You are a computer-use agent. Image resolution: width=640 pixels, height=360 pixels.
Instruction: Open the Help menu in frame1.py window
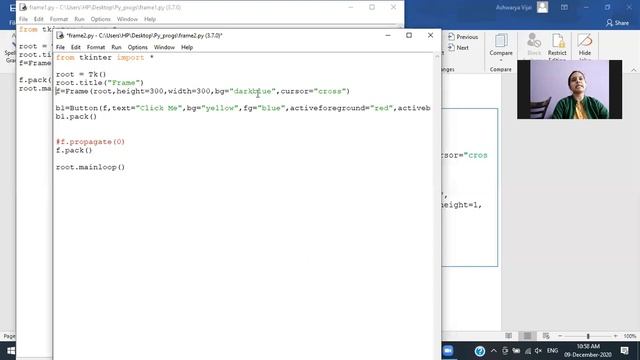coord(150,19)
